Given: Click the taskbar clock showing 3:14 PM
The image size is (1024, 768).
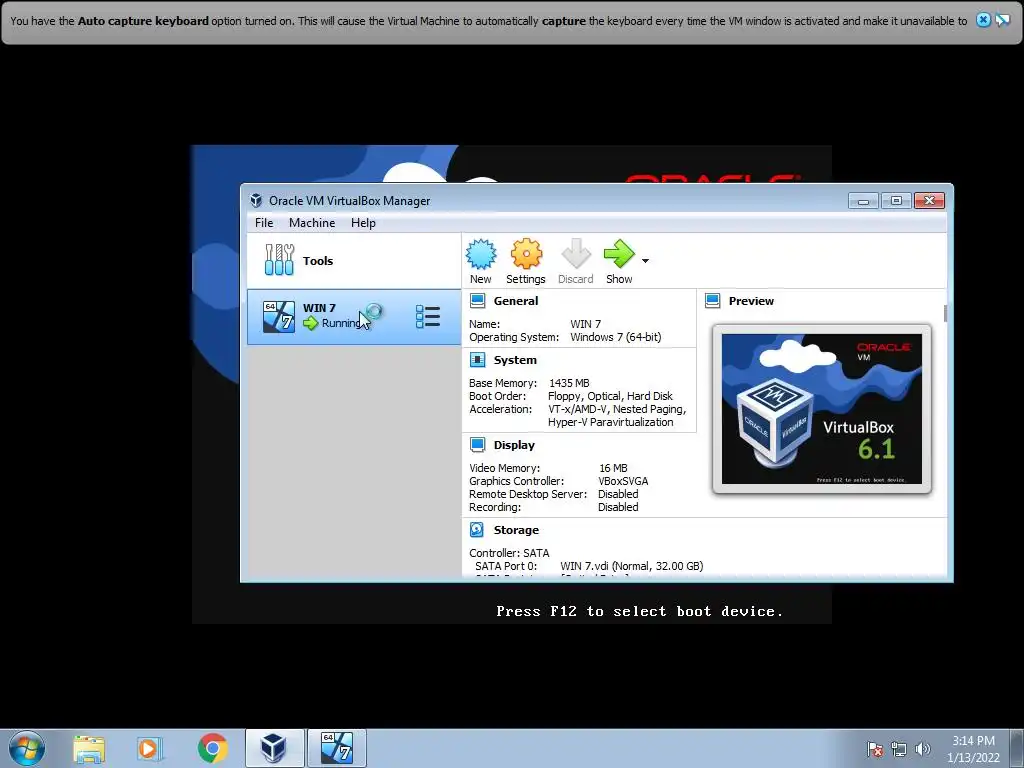Looking at the screenshot, I should coord(973,749).
